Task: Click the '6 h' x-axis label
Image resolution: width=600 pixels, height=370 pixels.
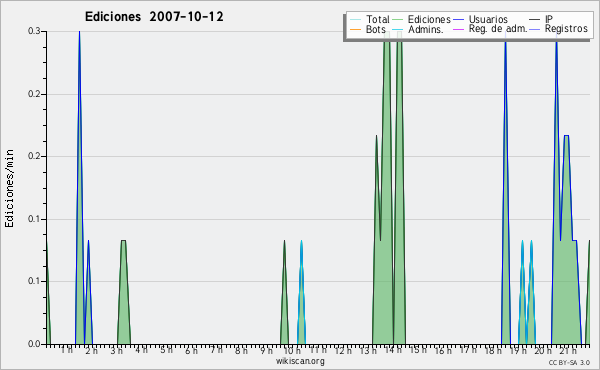Action: [x=191, y=350]
